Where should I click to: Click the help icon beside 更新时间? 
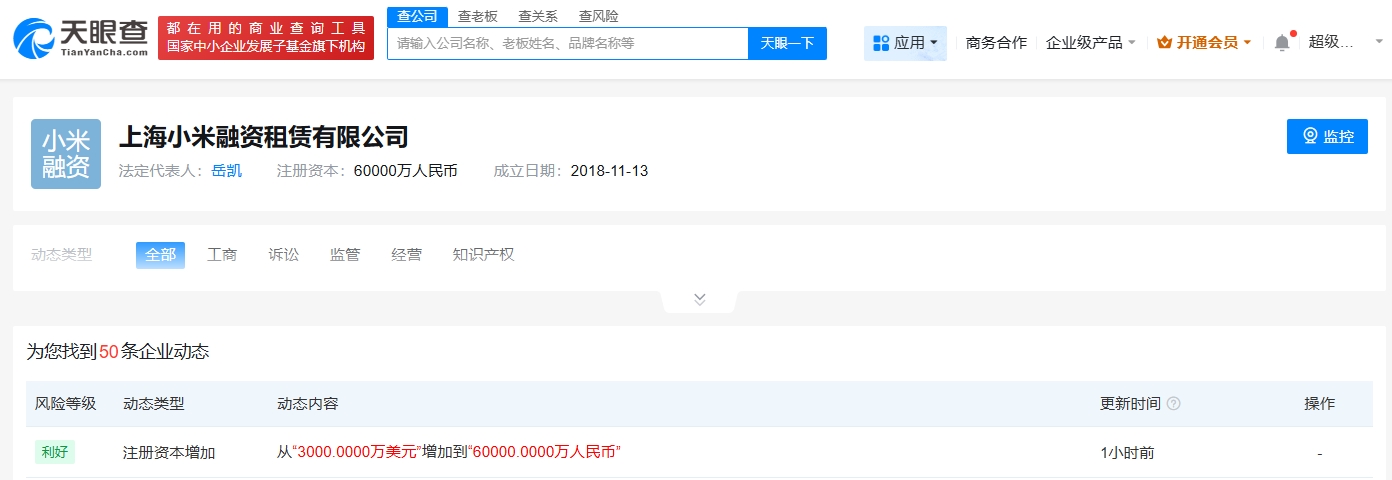pos(1174,404)
